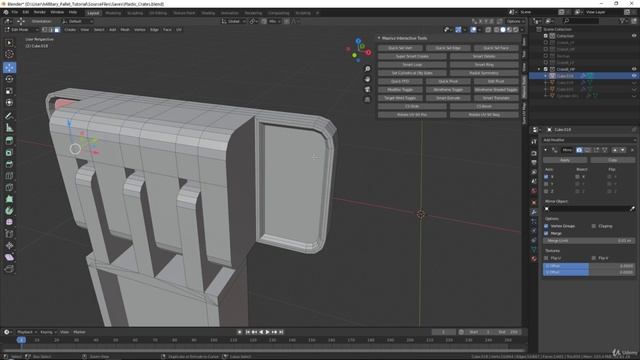Collapse the Maxivz Interactive Tools panel
Screen dimensions: 640x360
[x=379, y=38]
